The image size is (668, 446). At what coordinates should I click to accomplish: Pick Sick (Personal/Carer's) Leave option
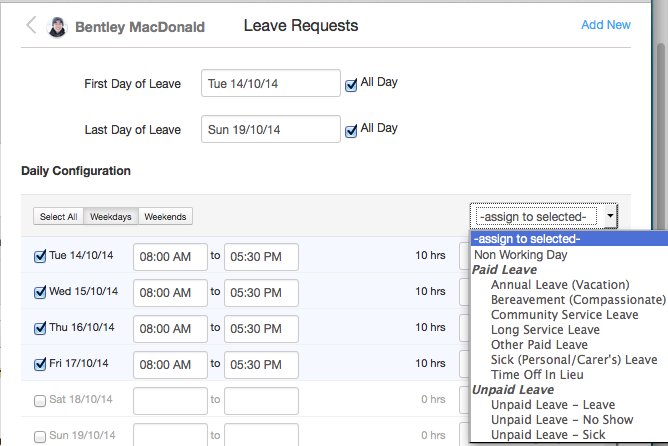tap(573, 359)
